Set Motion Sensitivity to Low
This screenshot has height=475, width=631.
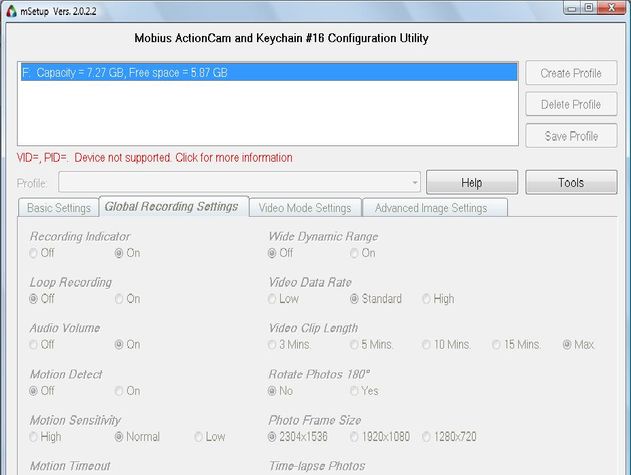(x=210, y=437)
